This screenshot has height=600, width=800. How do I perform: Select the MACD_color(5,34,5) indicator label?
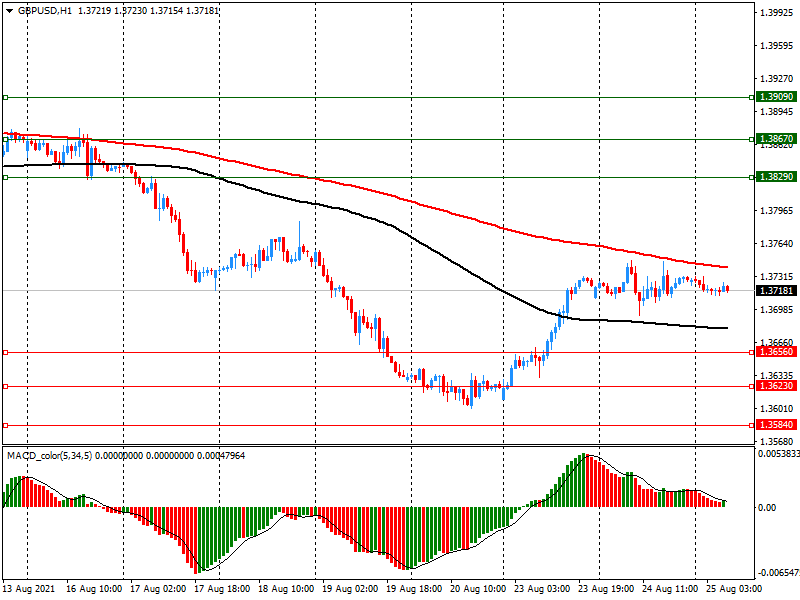click(49, 455)
